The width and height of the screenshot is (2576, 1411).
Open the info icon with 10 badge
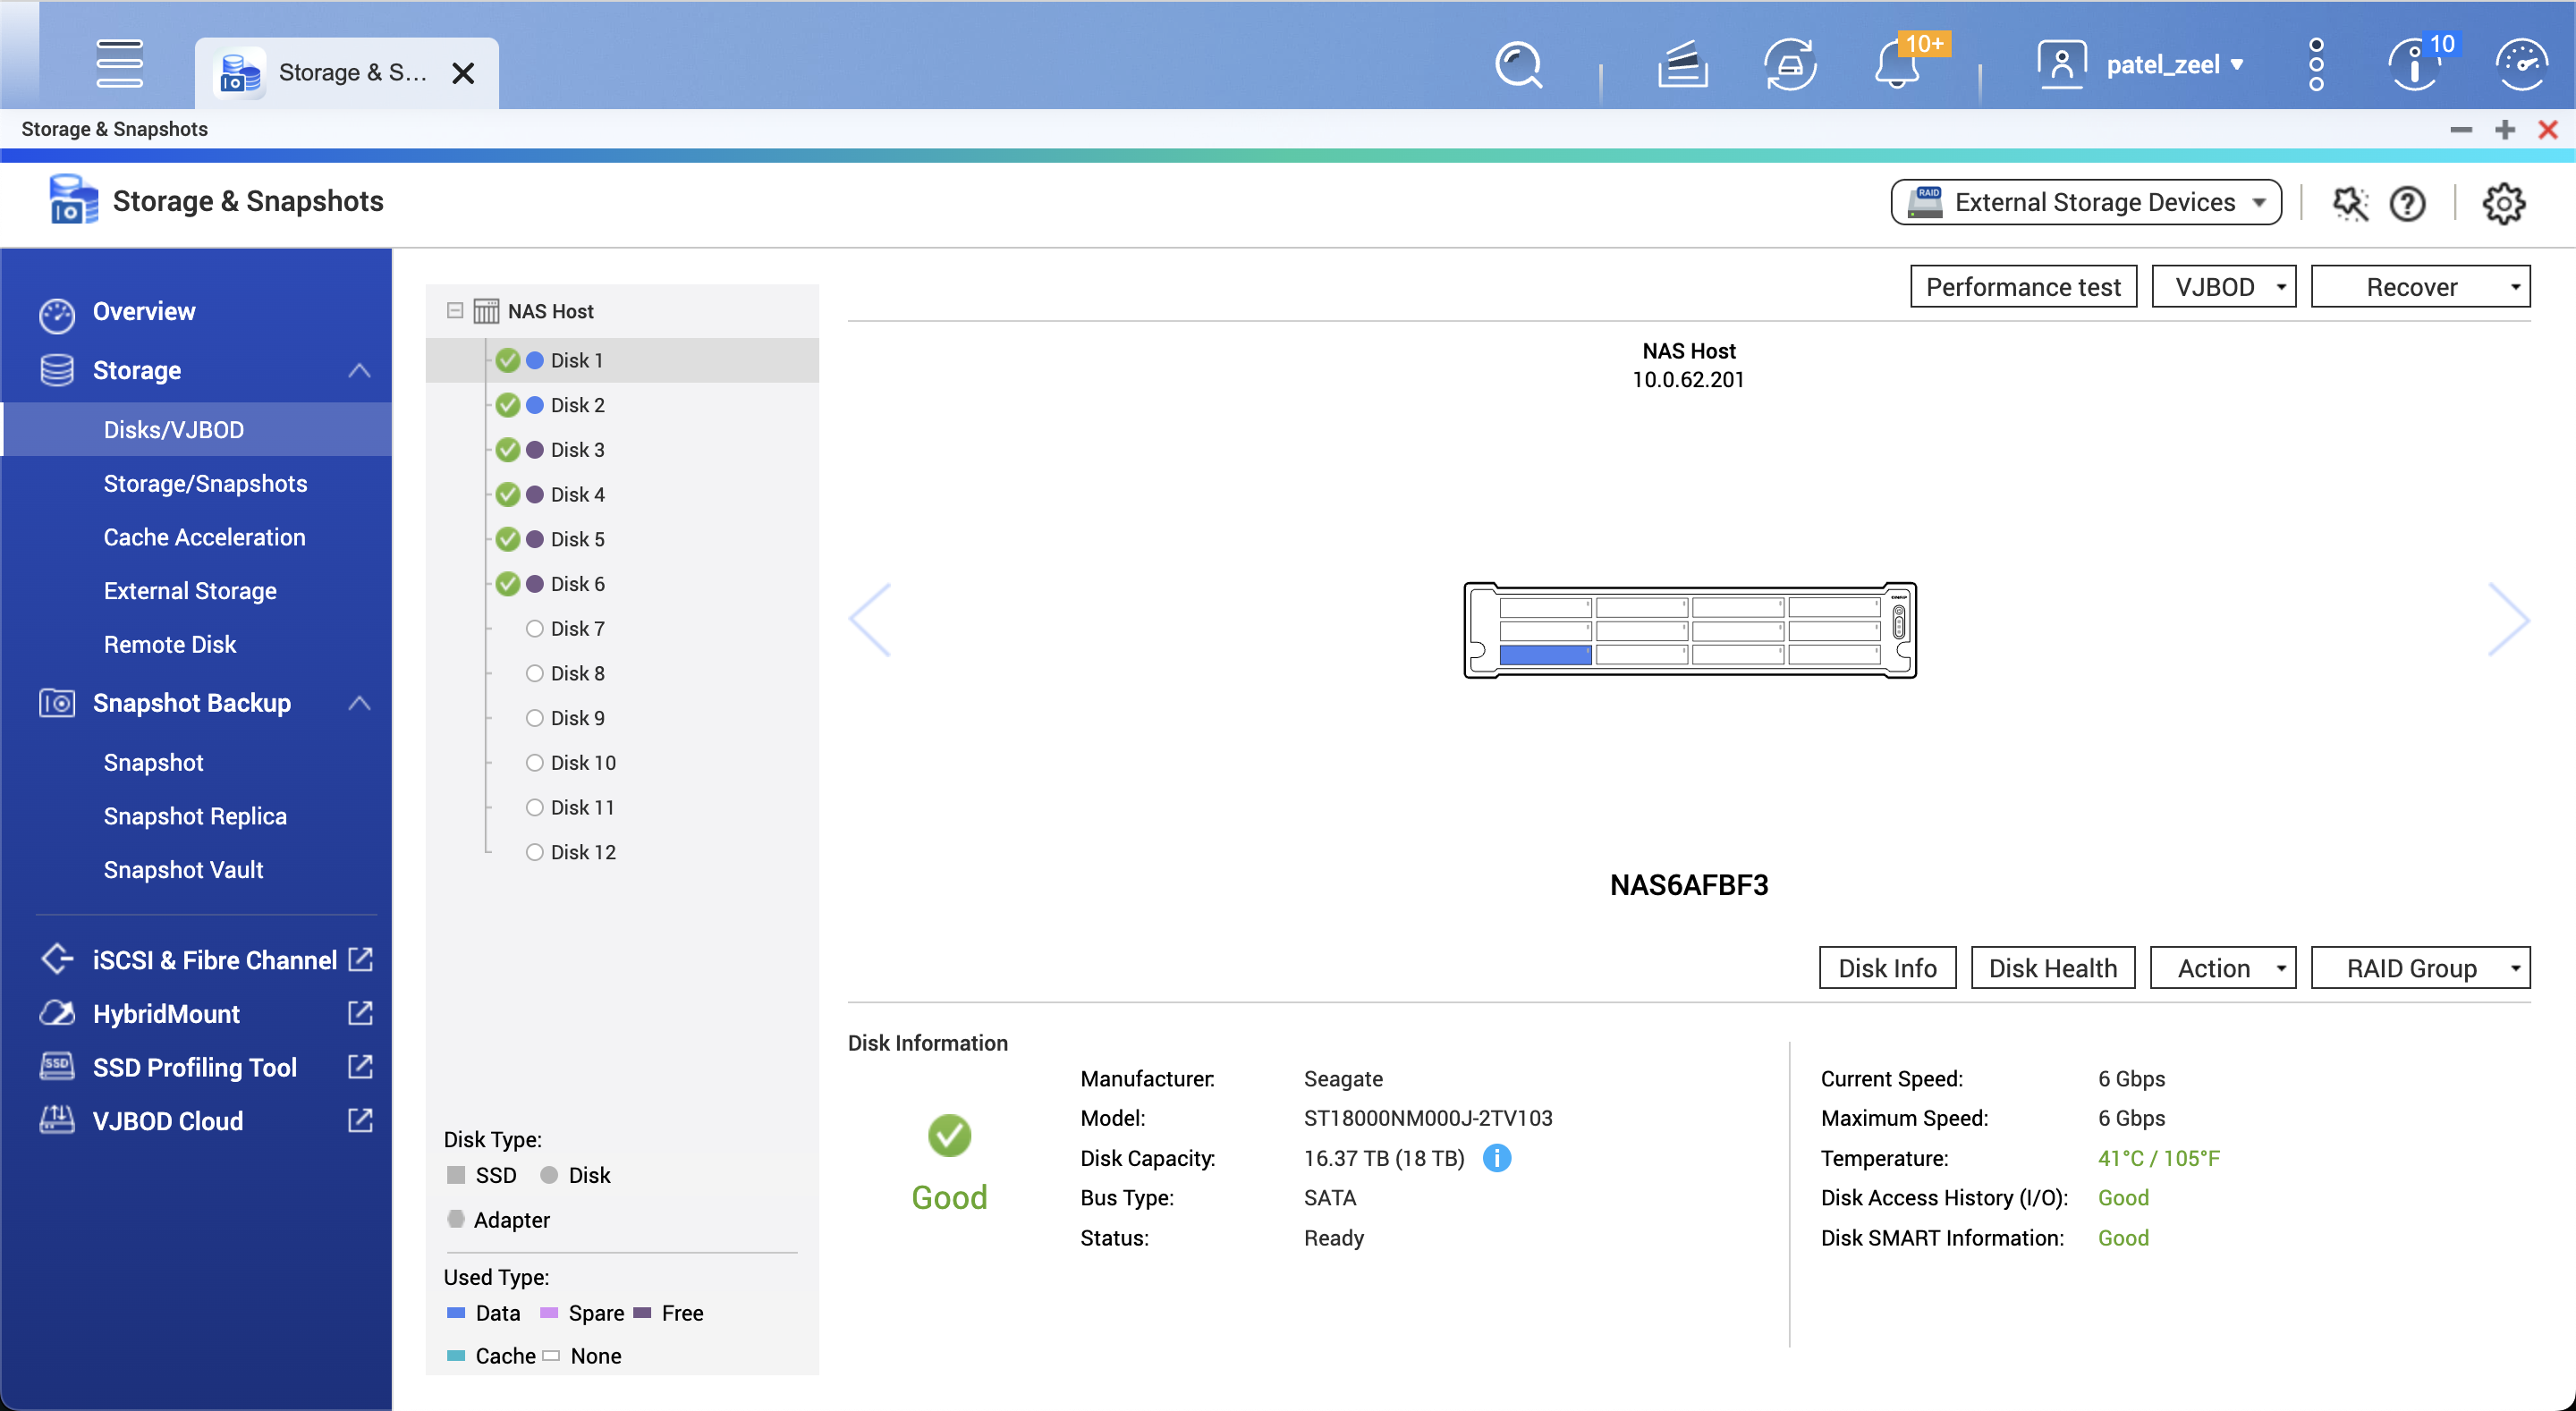click(2416, 65)
